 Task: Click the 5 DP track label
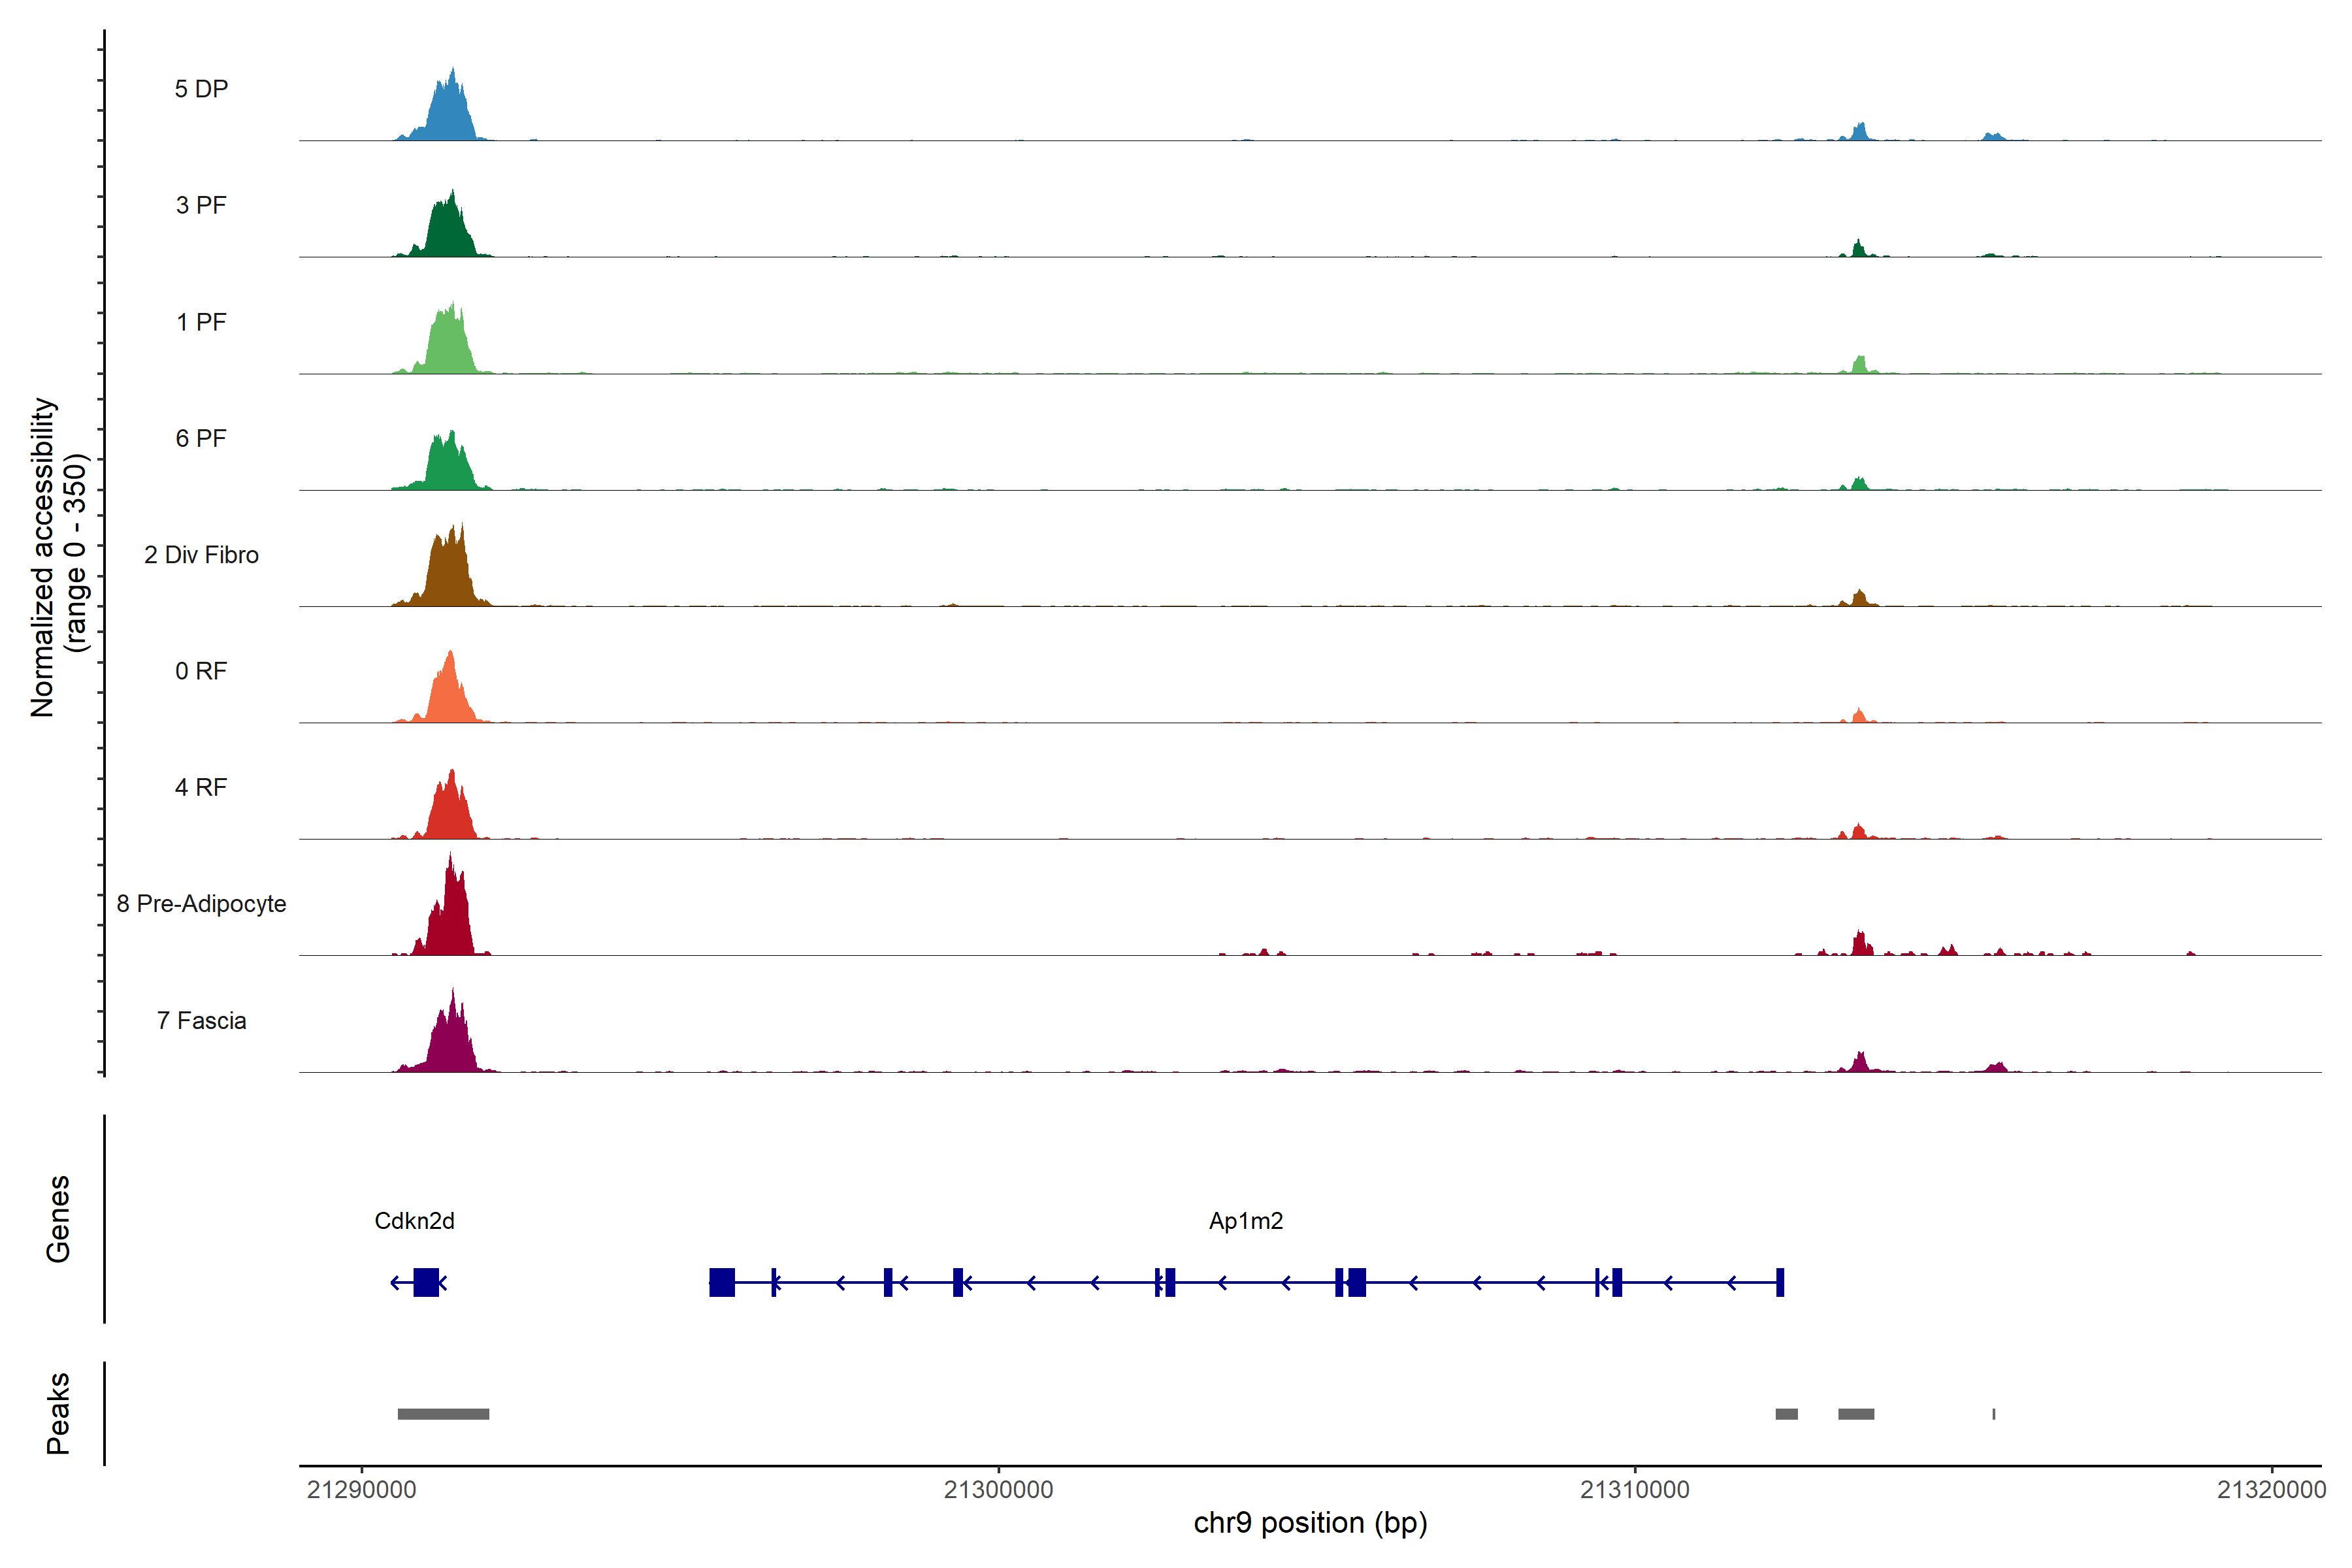click(x=201, y=89)
